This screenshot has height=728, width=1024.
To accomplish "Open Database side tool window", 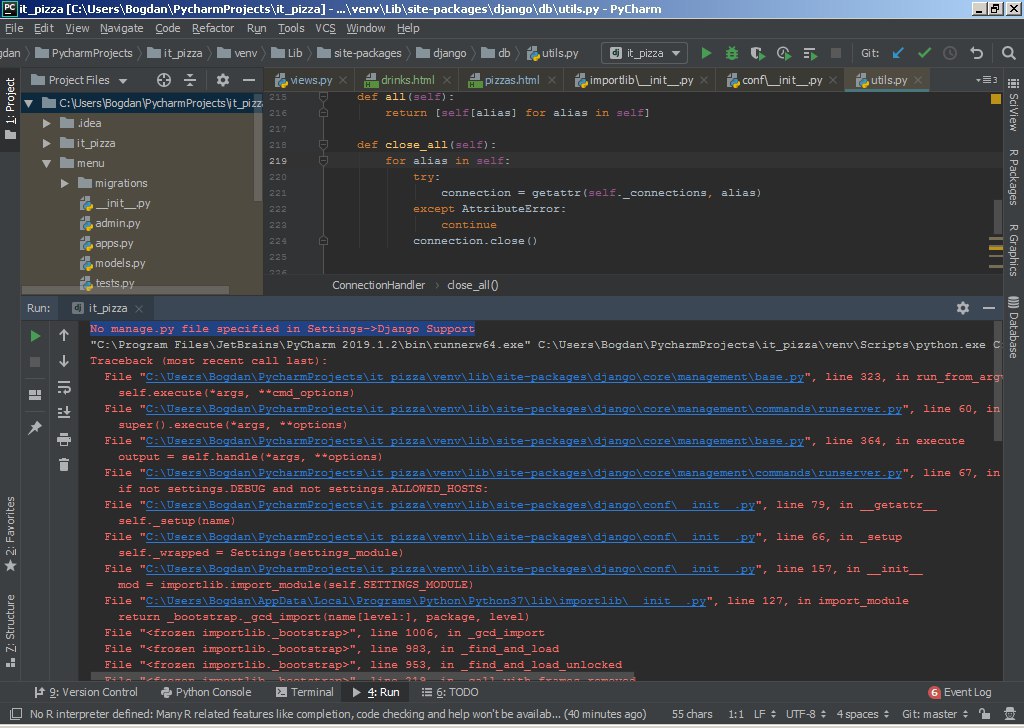I will point(1013,328).
